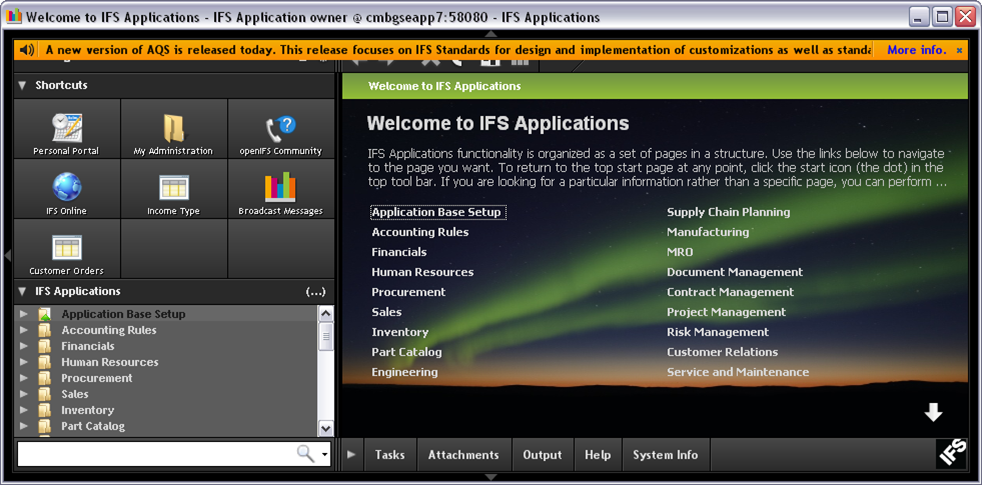Click the app icon in title bar
This screenshot has width=982, height=485.
point(13,17)
